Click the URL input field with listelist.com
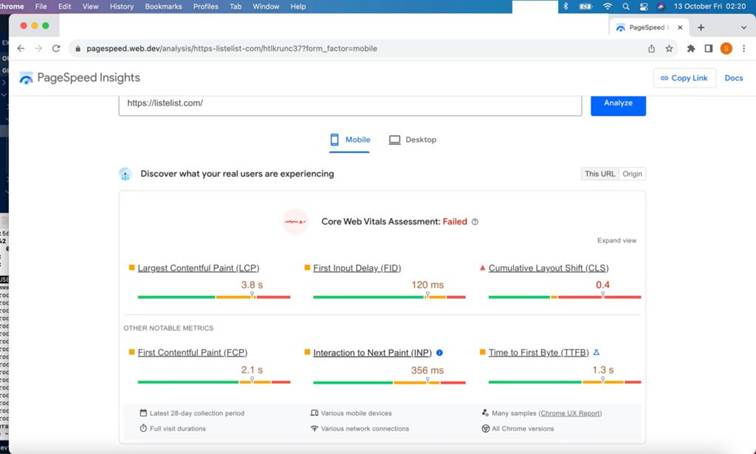Viewport: 756px width, 454px height. (350, 103)
